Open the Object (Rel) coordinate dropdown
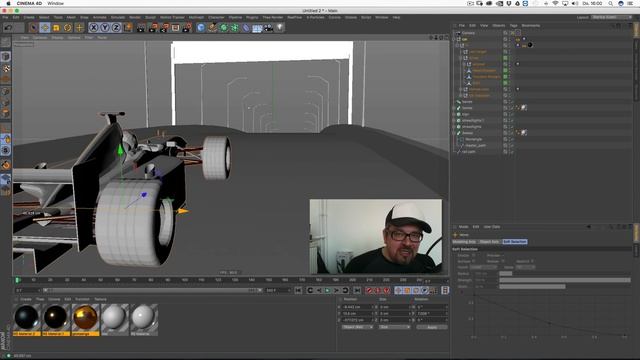The height and width of the screenshot is (360, 640). 357,327
